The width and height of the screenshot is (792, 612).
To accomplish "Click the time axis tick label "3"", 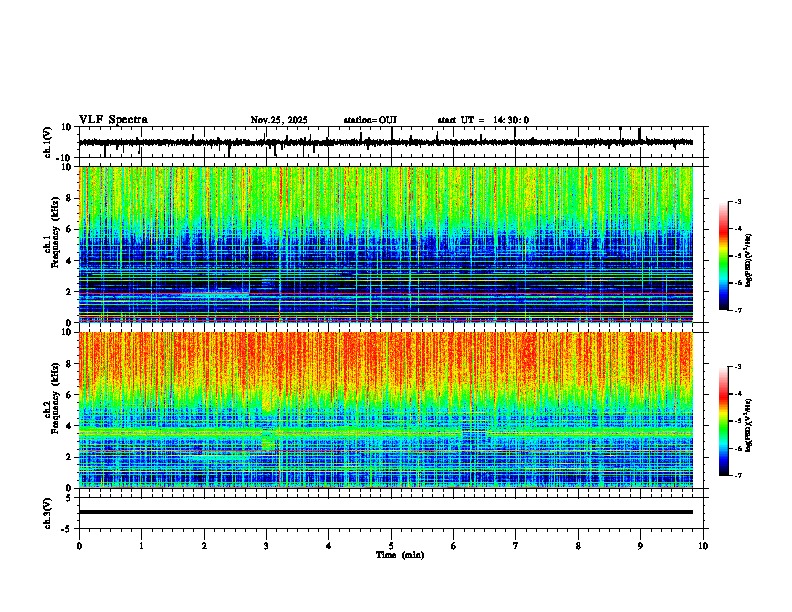I will [266, 546].
